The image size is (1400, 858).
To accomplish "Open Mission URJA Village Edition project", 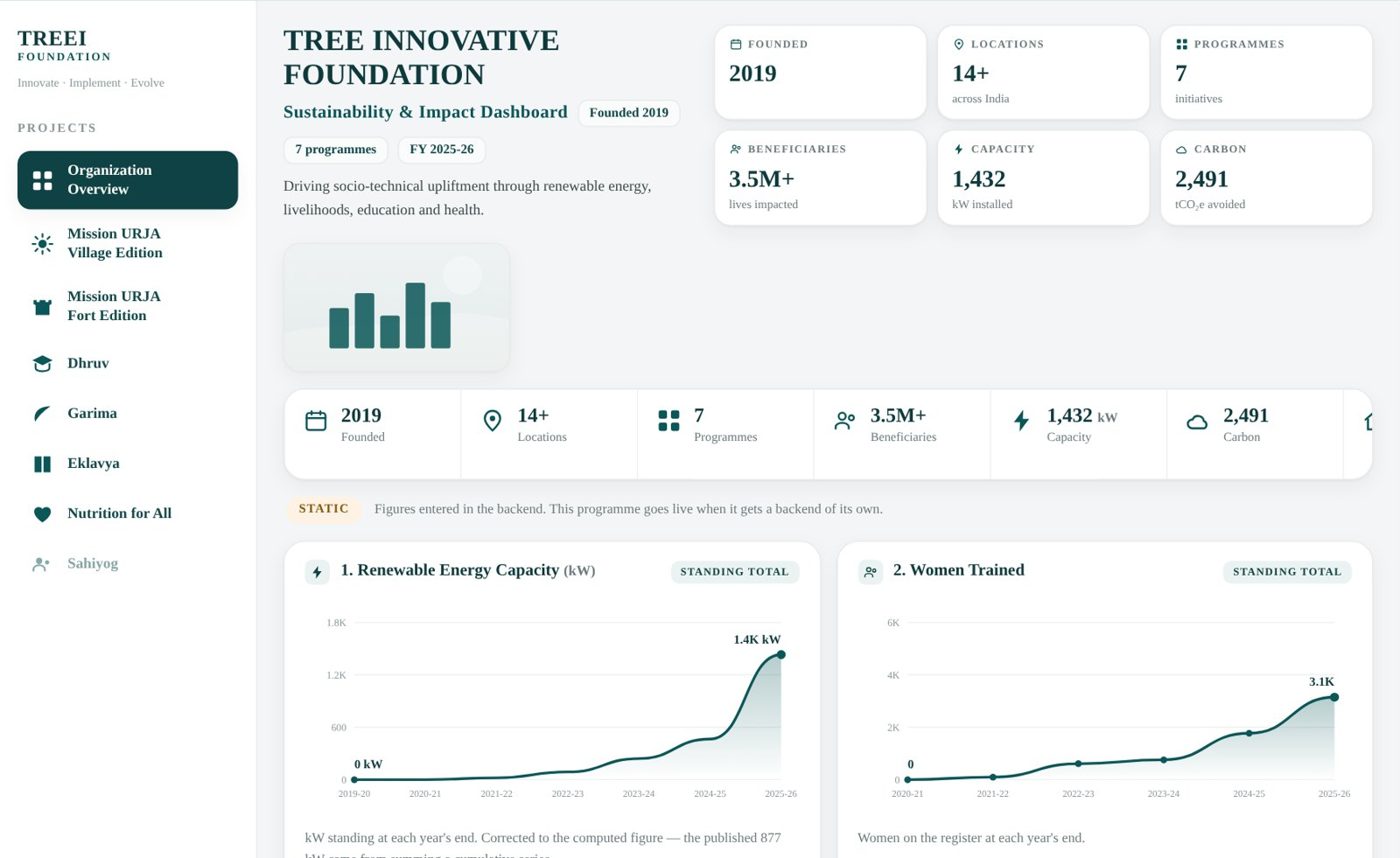I will click(127, 243).
